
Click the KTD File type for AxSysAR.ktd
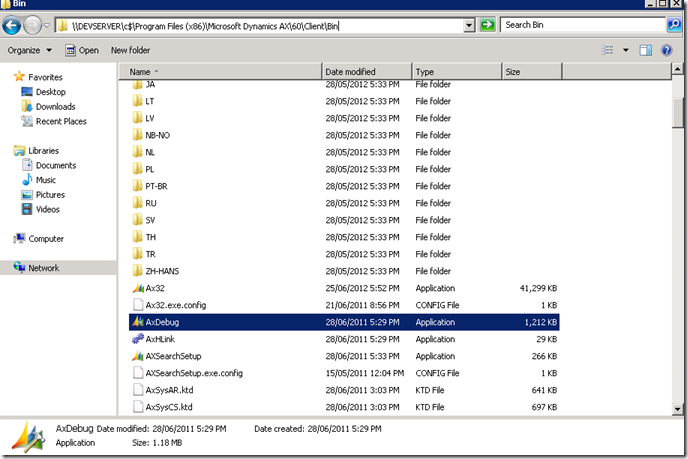430,390
